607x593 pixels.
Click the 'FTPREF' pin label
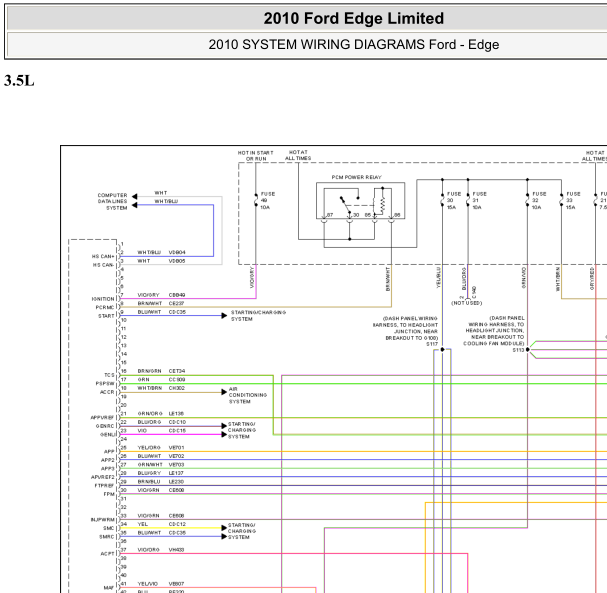[105, 486]
